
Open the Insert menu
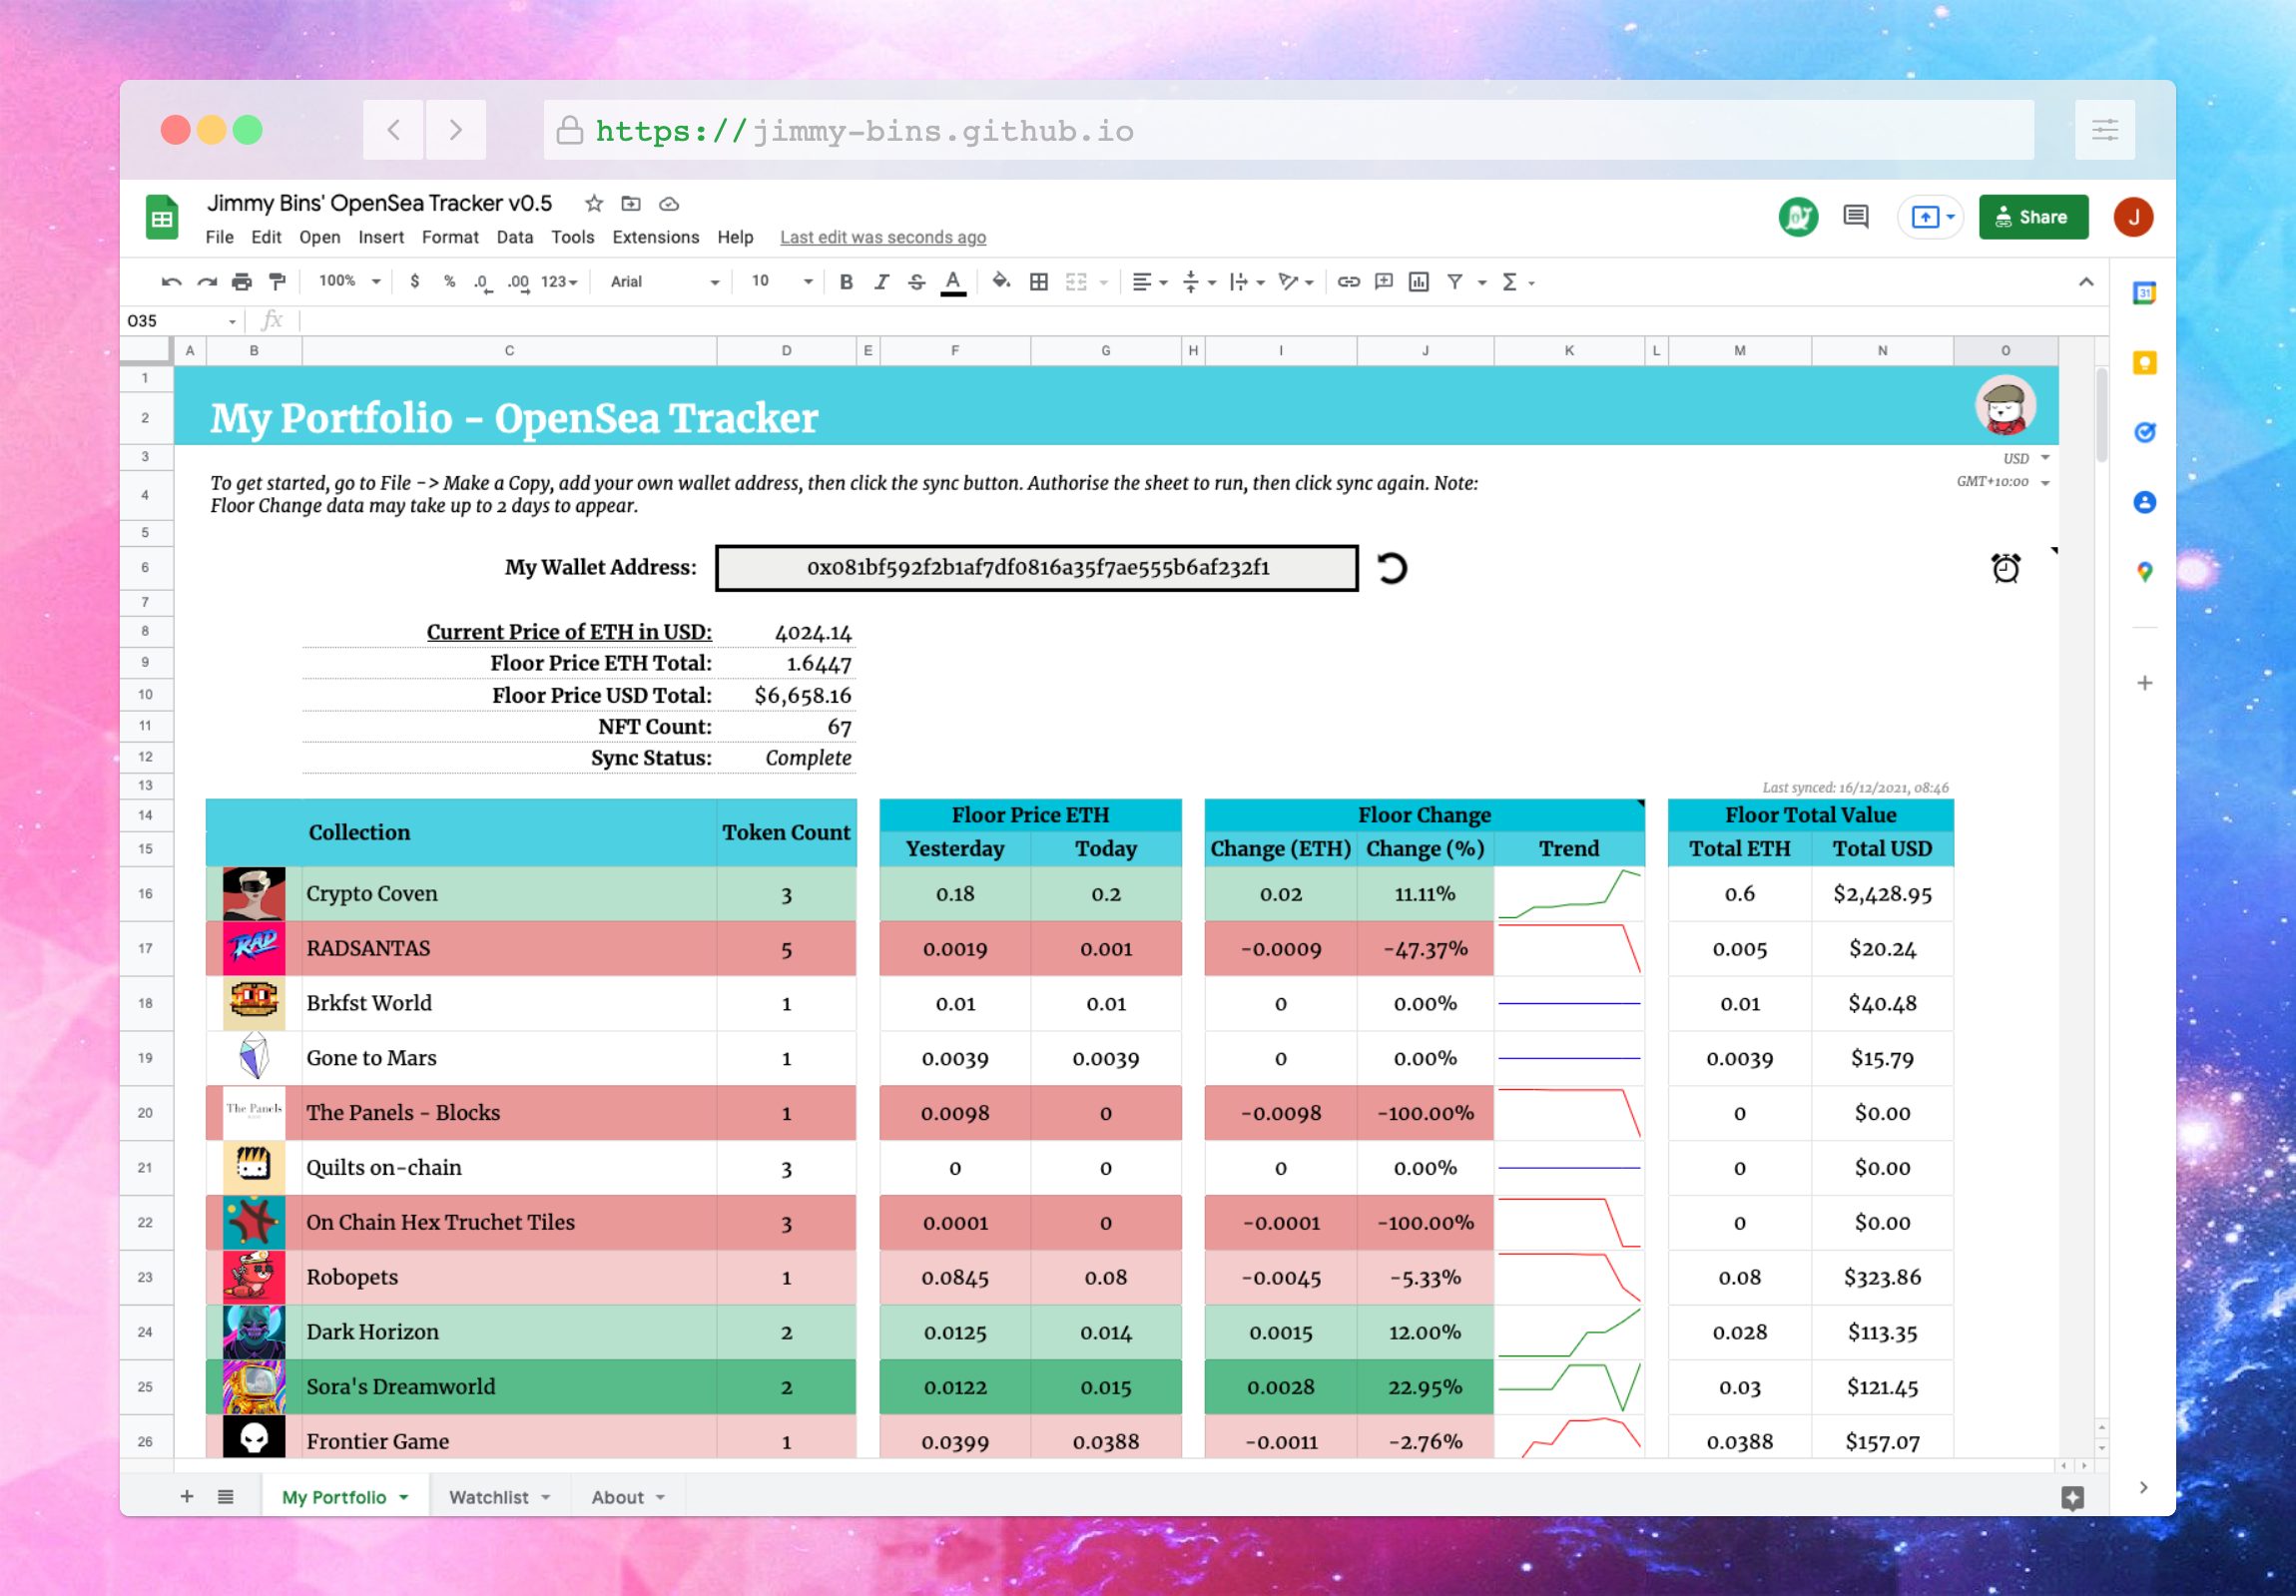381,237
